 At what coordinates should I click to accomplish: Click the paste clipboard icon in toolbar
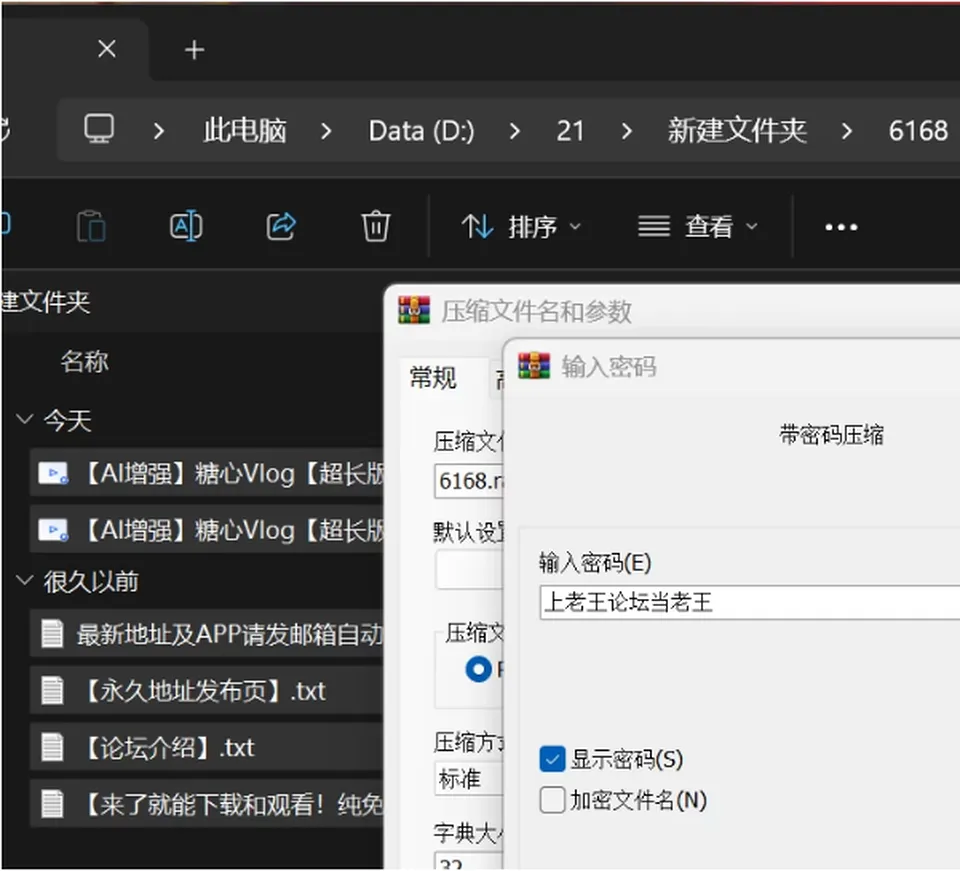[x=92, y=226]
